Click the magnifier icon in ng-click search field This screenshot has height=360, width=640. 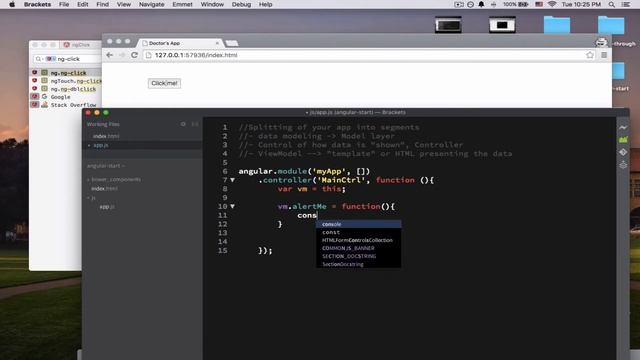(x=38, y=59)
